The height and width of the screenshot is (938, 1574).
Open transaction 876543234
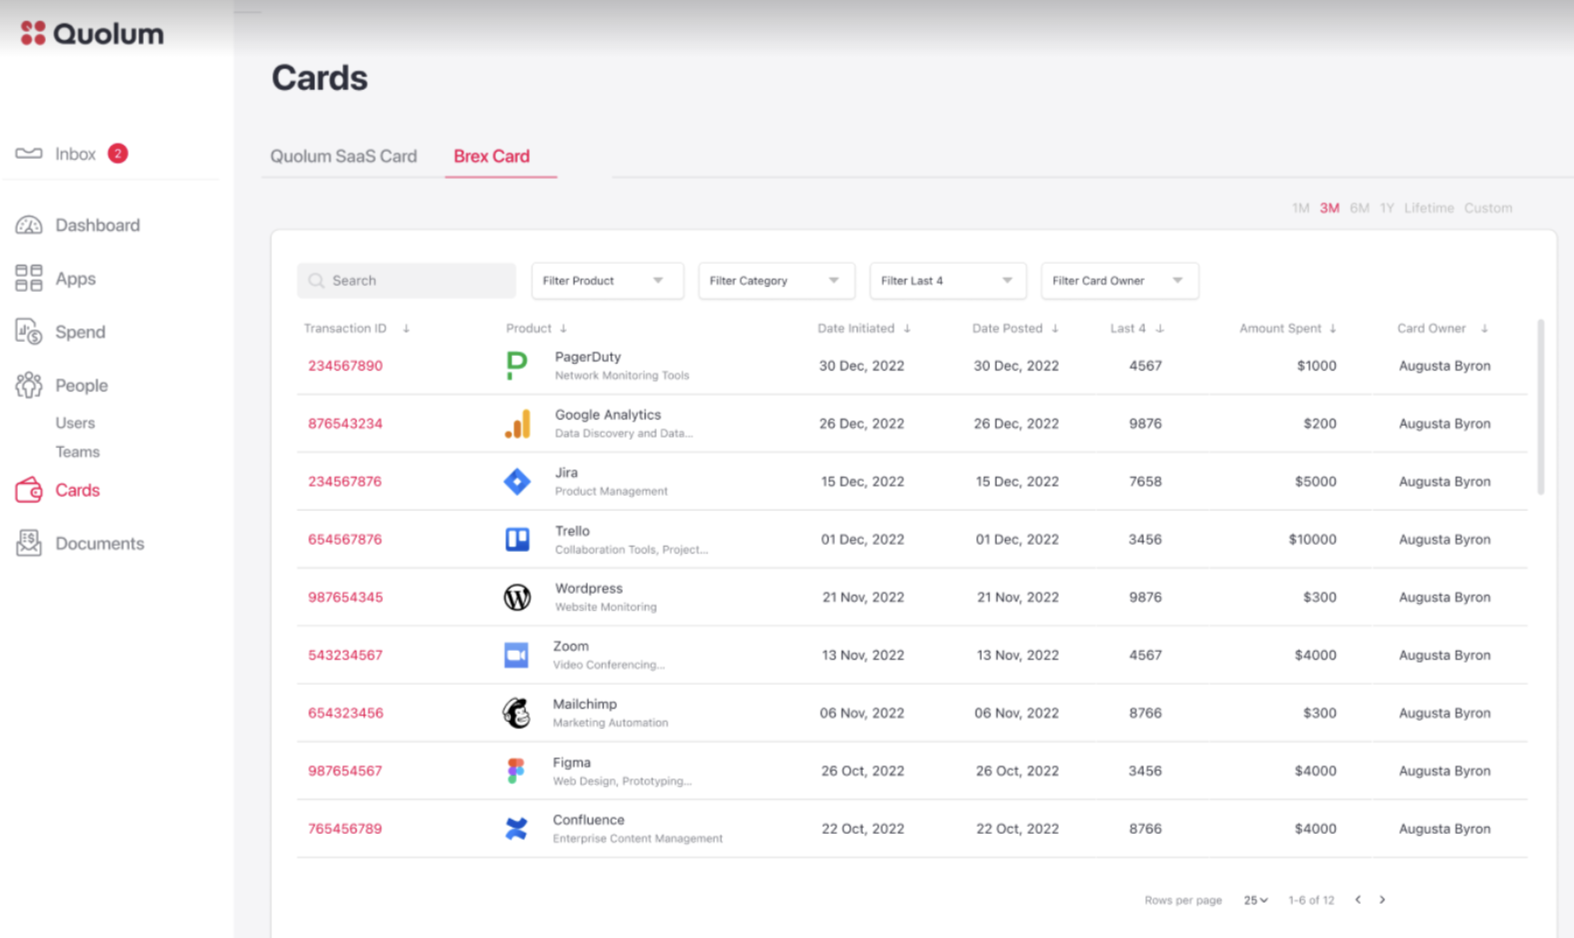tap(345, 424)
